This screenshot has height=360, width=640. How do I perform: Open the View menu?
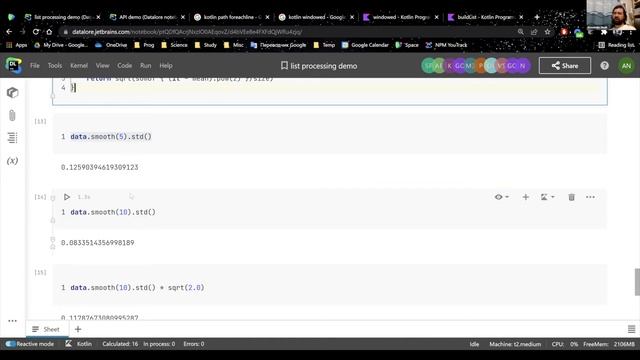click(x=102, y=65)
